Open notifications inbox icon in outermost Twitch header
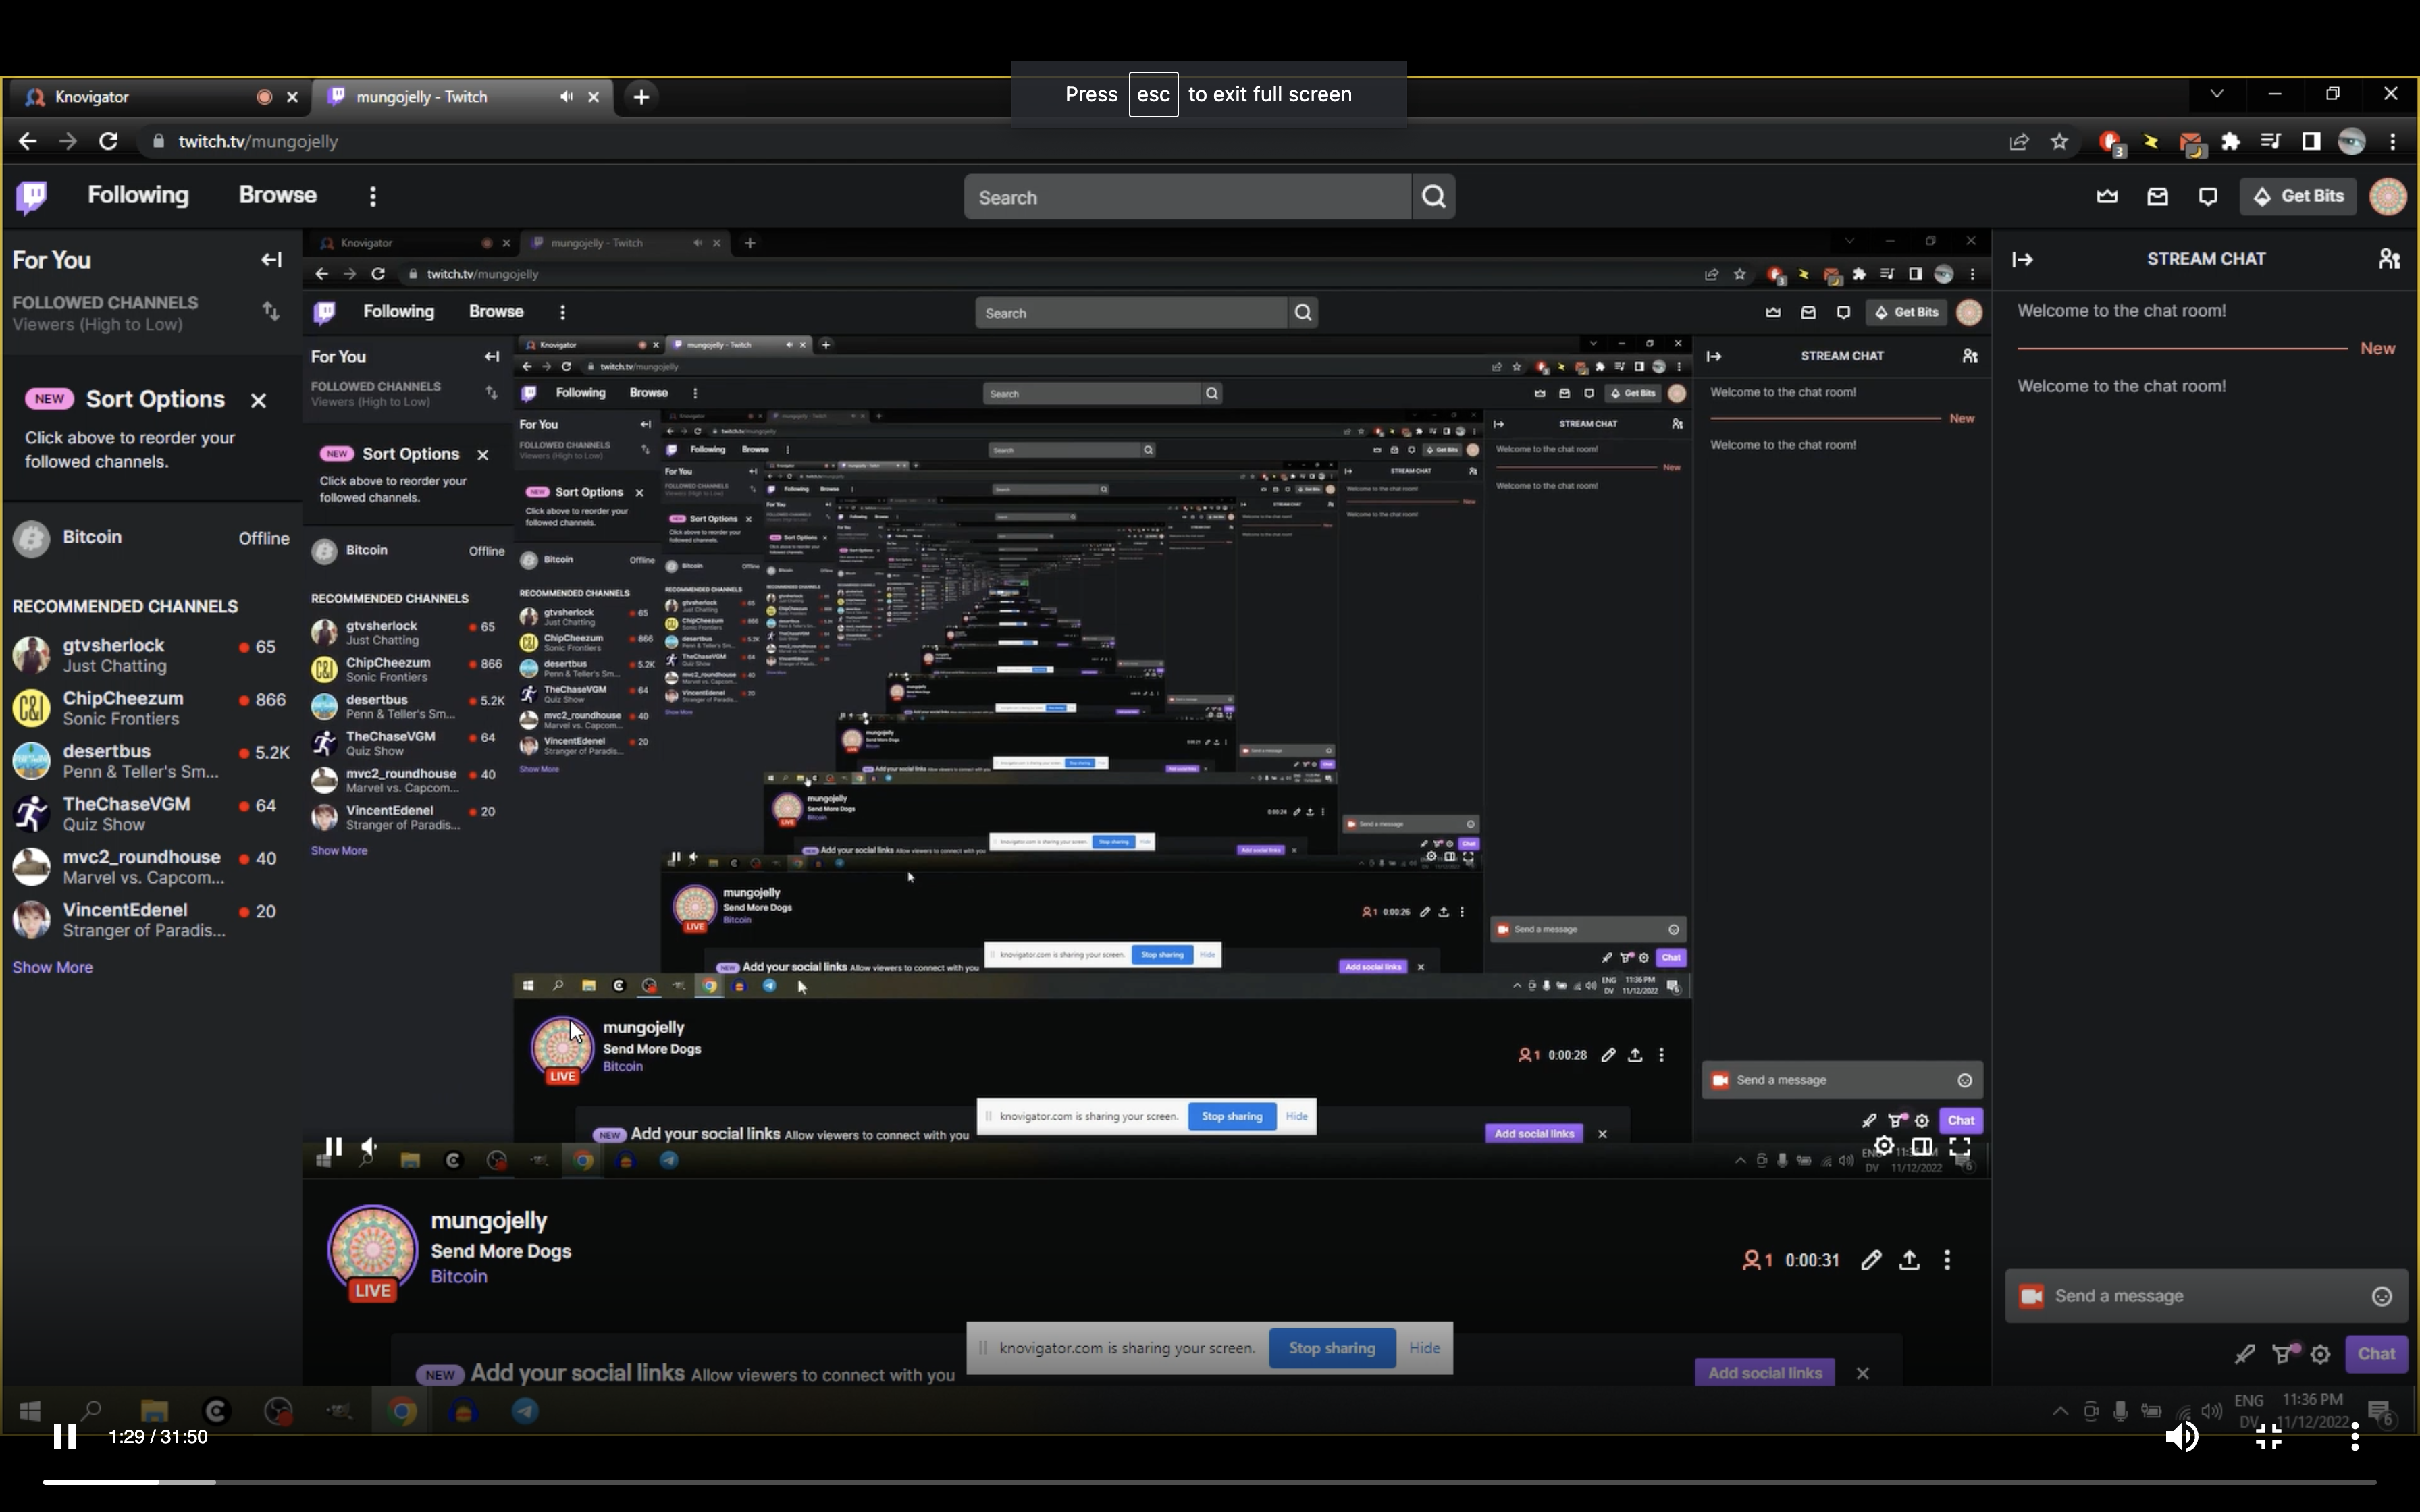This screenshot has width=2420, height=1512. click(2157, 197)
